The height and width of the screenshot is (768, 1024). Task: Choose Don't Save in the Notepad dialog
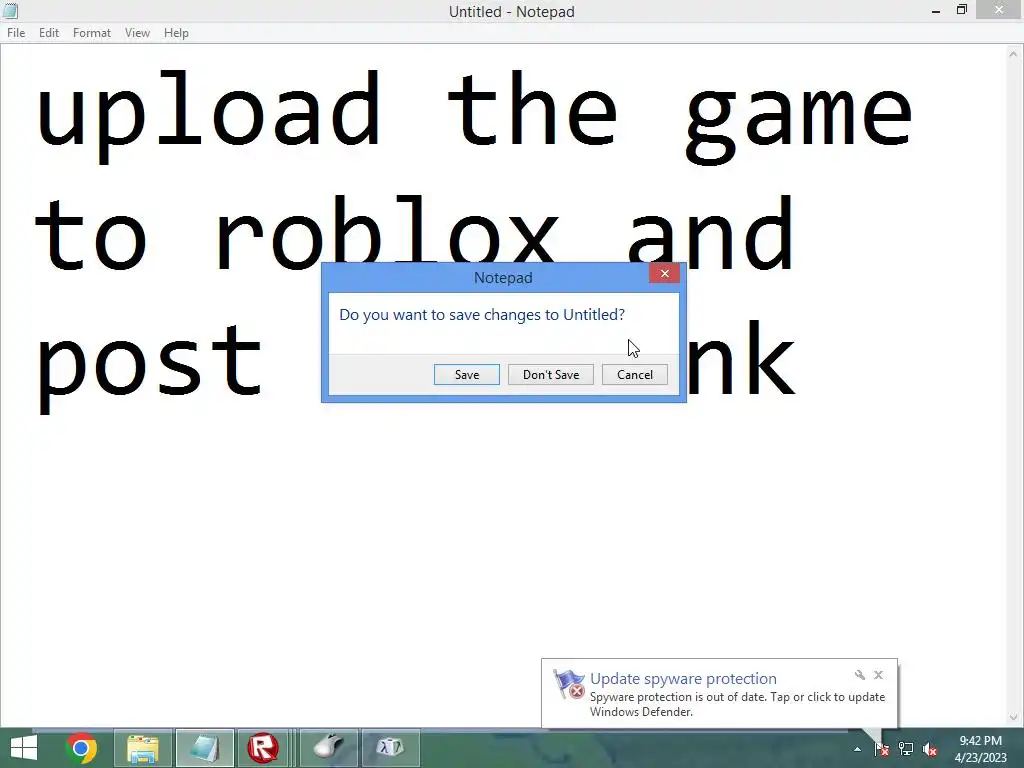pos(551,375)
